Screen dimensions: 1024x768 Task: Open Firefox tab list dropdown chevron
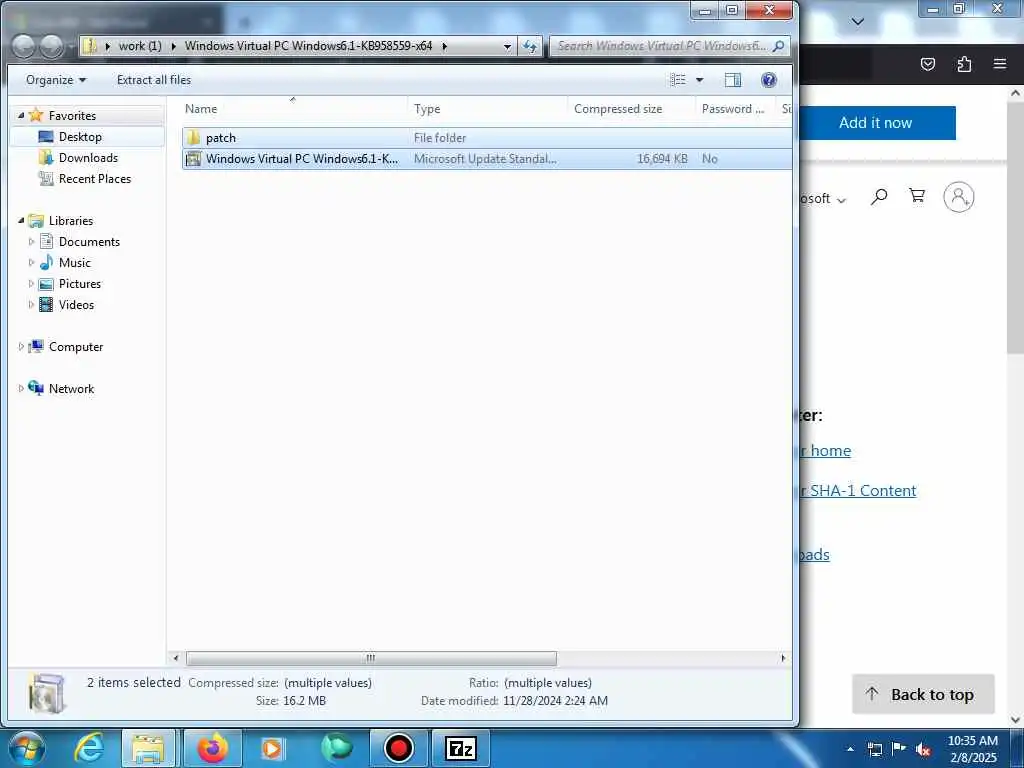[858, 22]
